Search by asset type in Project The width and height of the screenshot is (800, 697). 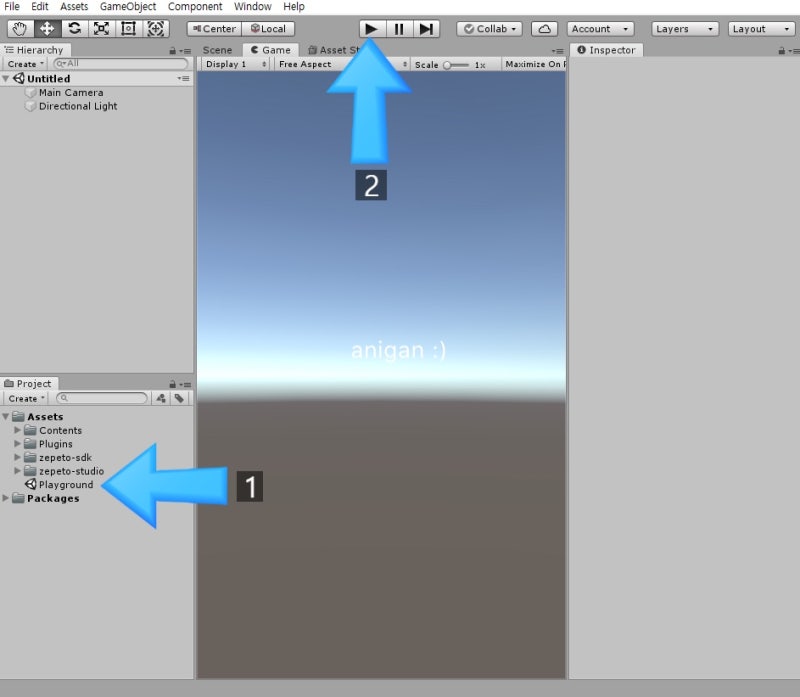pos(161,399)
